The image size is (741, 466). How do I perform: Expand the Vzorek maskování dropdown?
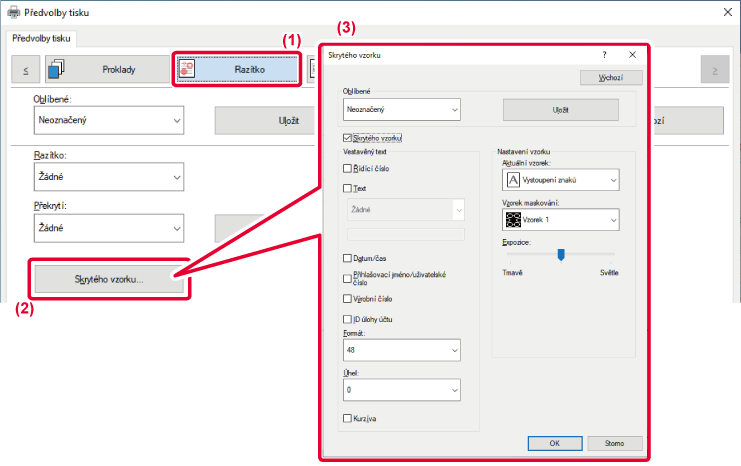point(560,219)
